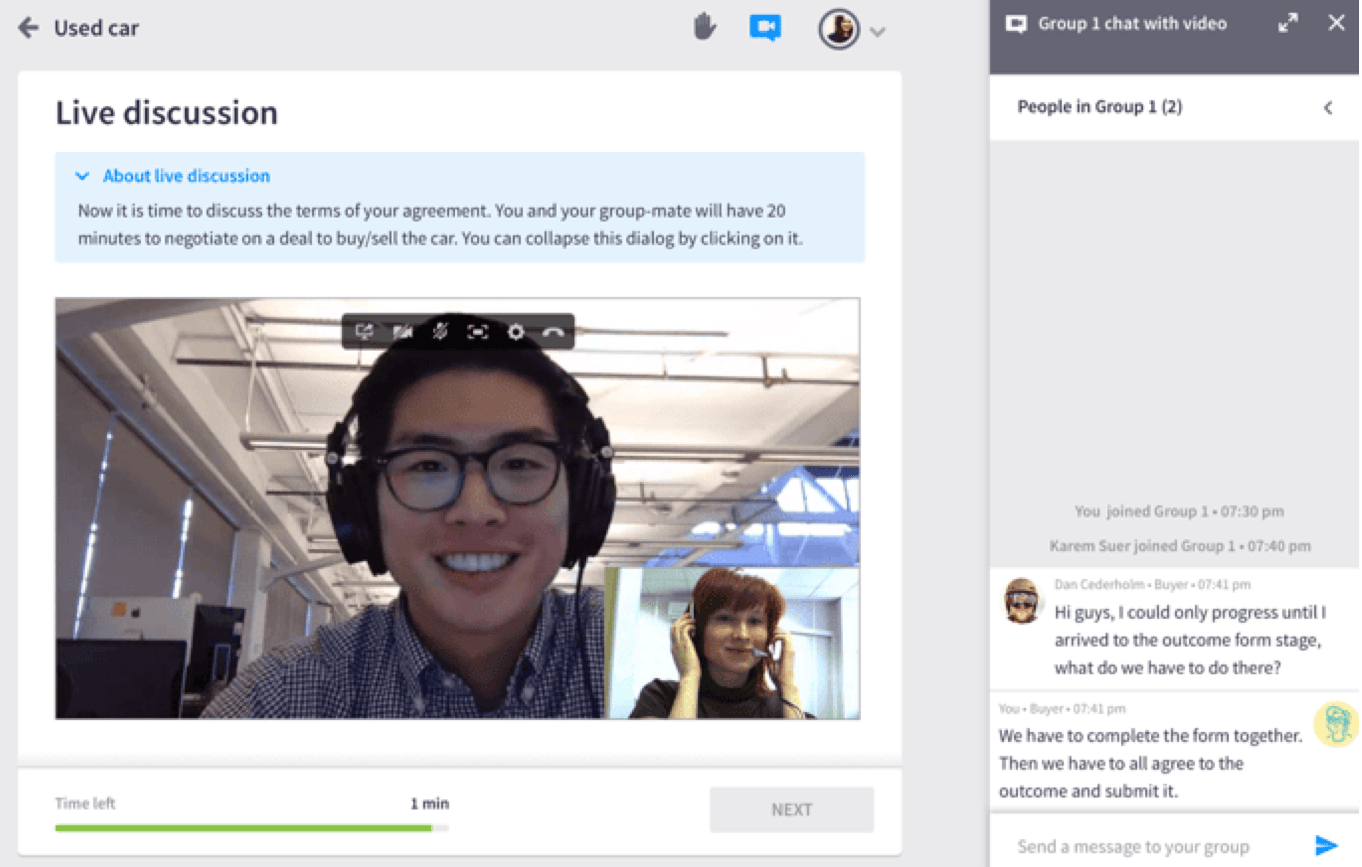Click the green Time left progress bar
The width and height of the screenshot is (1362, 867).
coord(243,828)
